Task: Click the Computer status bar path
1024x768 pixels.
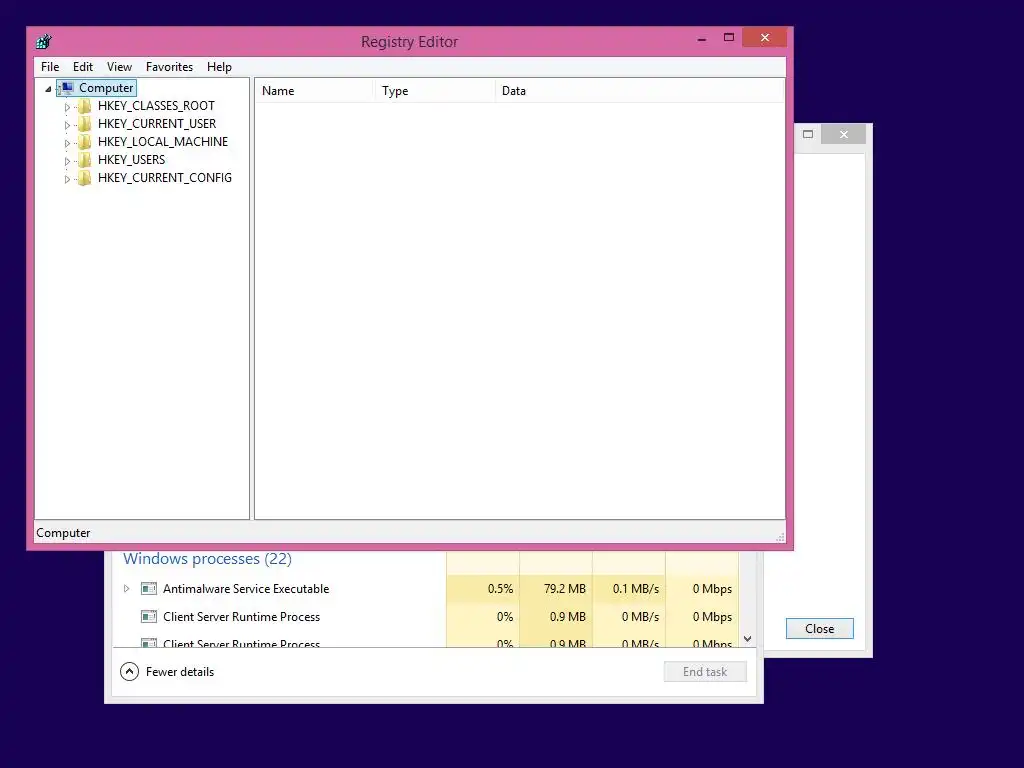Action: coord(63,533)
